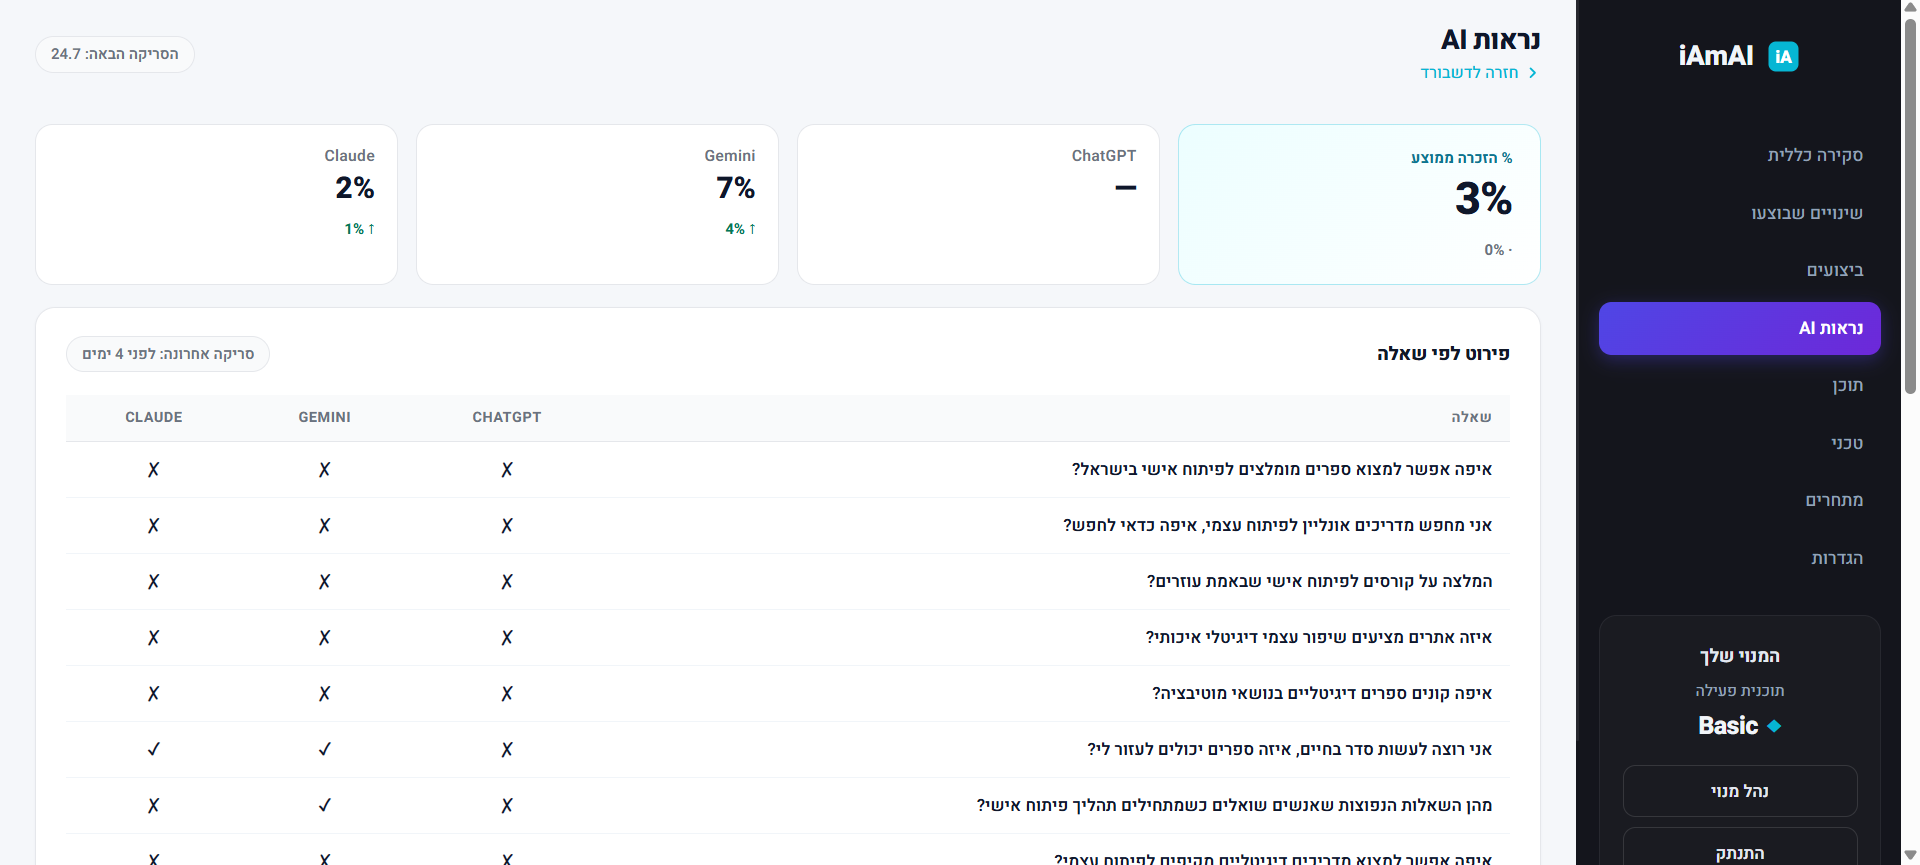This screenshot has width=1920, height=865.
Task: Click the ChatGPT X in the ספרים מומלצים row
Action: (507, 469)
